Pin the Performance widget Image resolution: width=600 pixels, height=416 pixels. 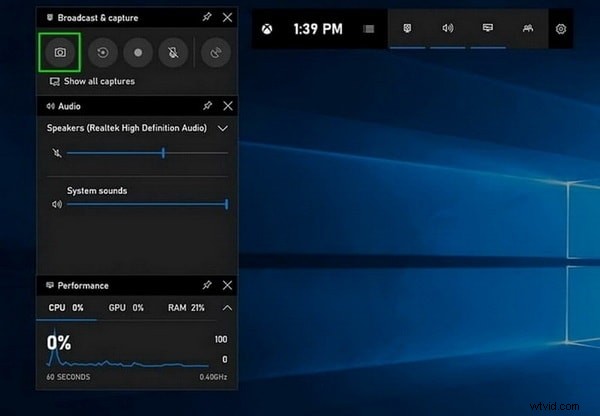click(207, 285)
